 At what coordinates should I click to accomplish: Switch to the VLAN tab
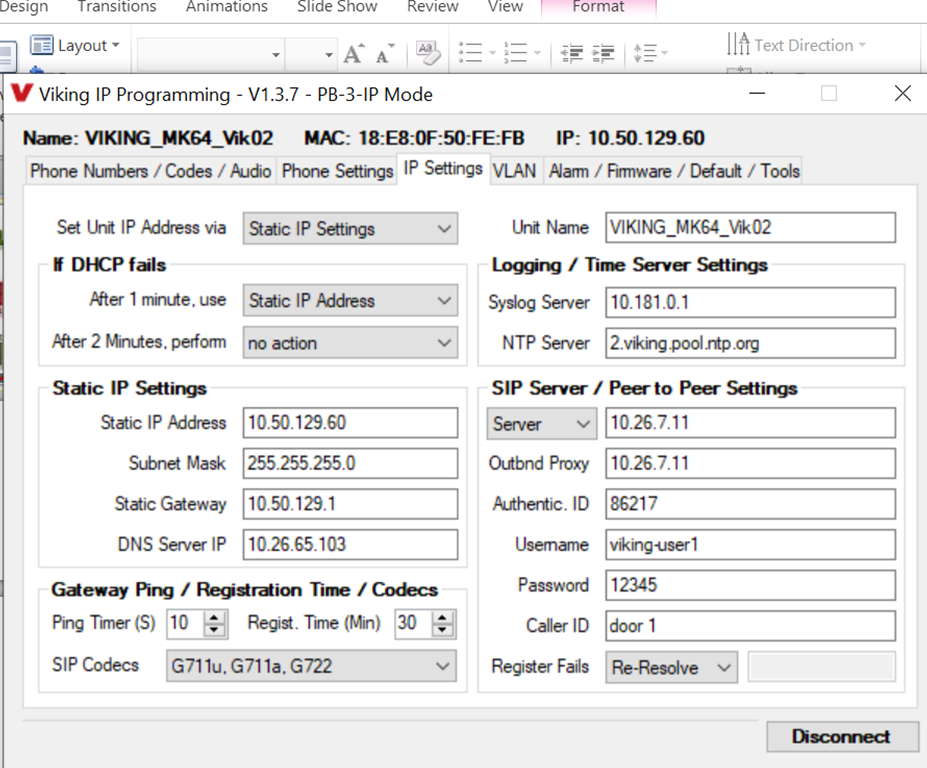pos(514,170)
